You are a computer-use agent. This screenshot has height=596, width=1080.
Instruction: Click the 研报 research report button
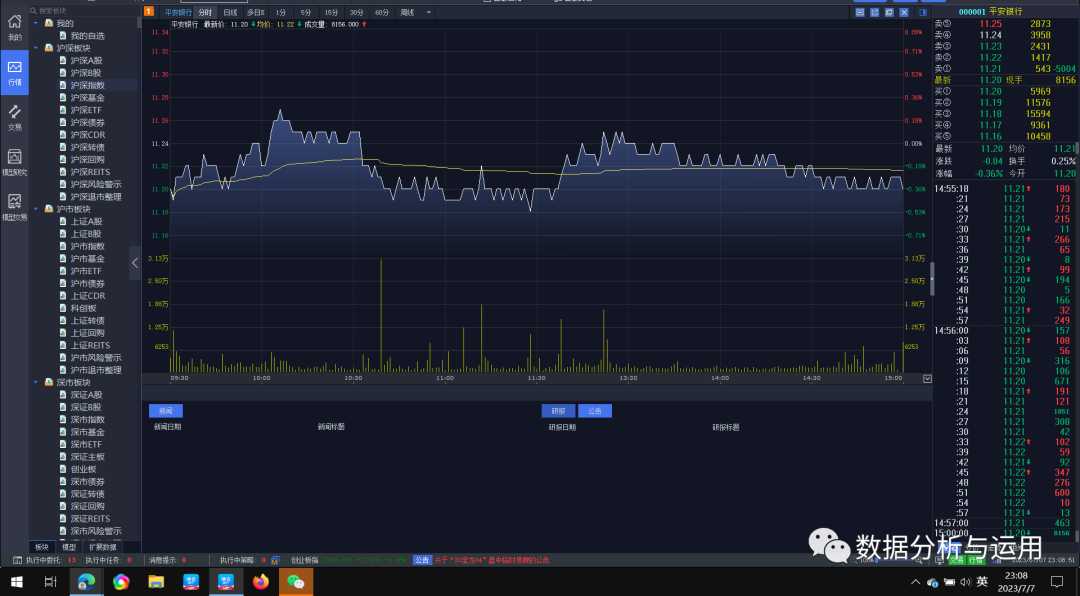coord(559,411)
